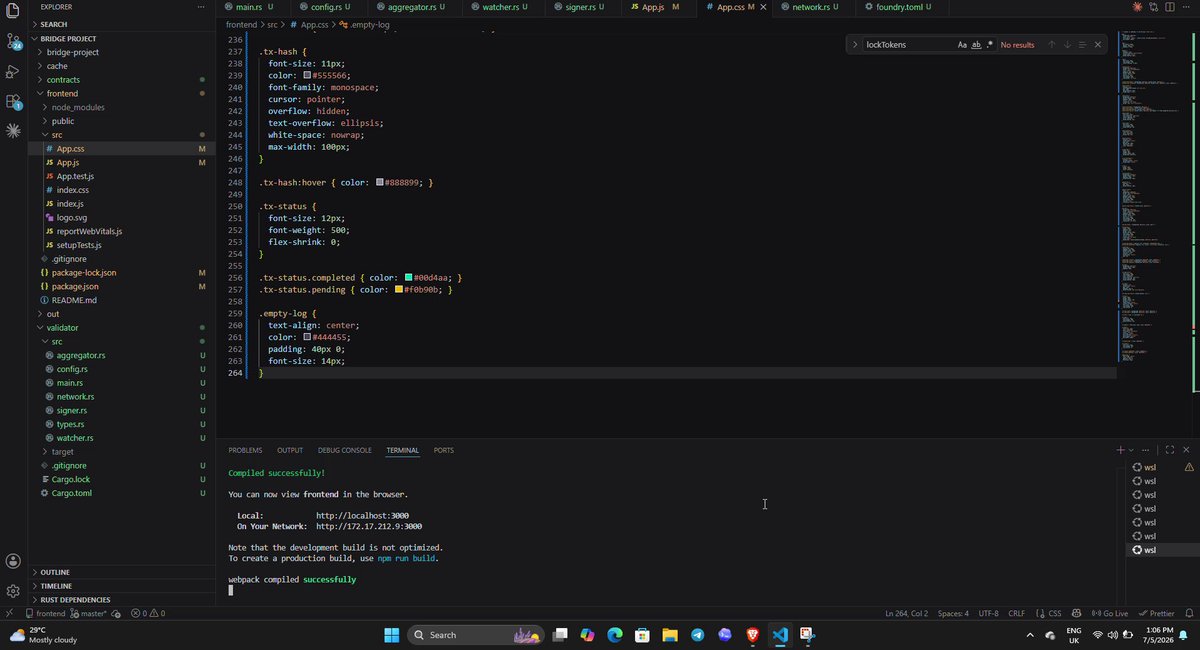The image size is (1200, 650).
Task: Toggle Find in Selection in find widget
Action: point(1082,45)
